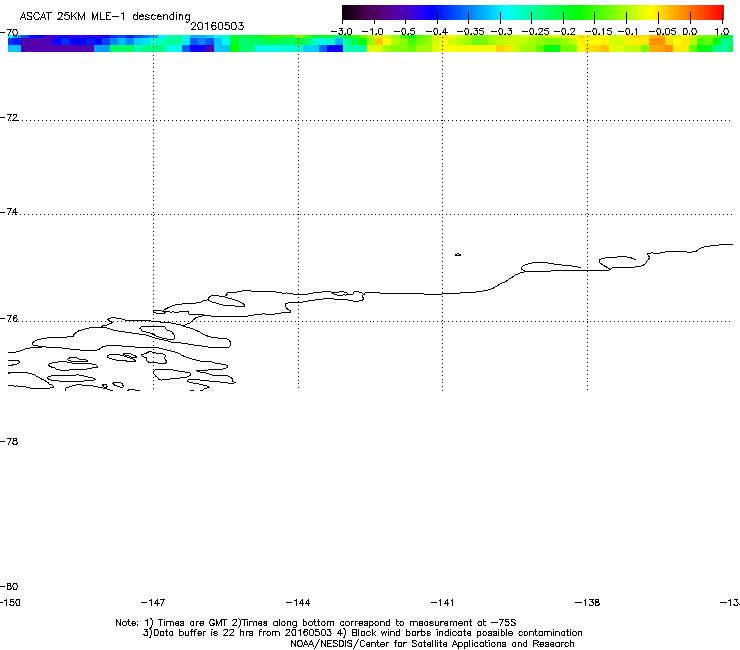This screenshot has width=740, height=650.
Task: Click the color scale label "0.0"
Action: 690,32
